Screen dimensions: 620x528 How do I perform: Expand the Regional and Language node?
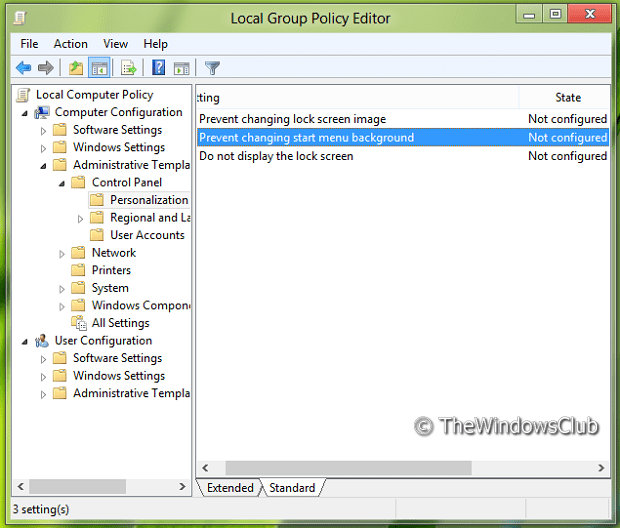point(80,219)
